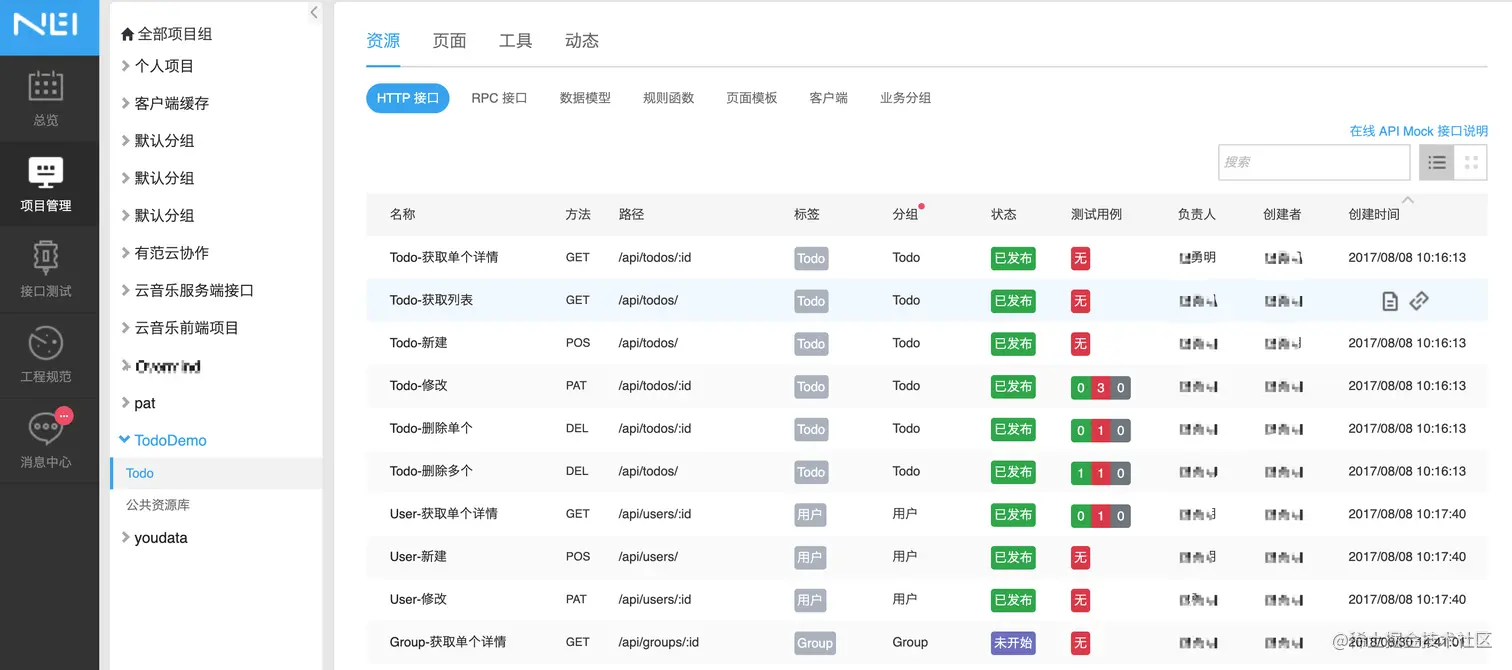Open the User-新建 interface

tap(418, 557)
